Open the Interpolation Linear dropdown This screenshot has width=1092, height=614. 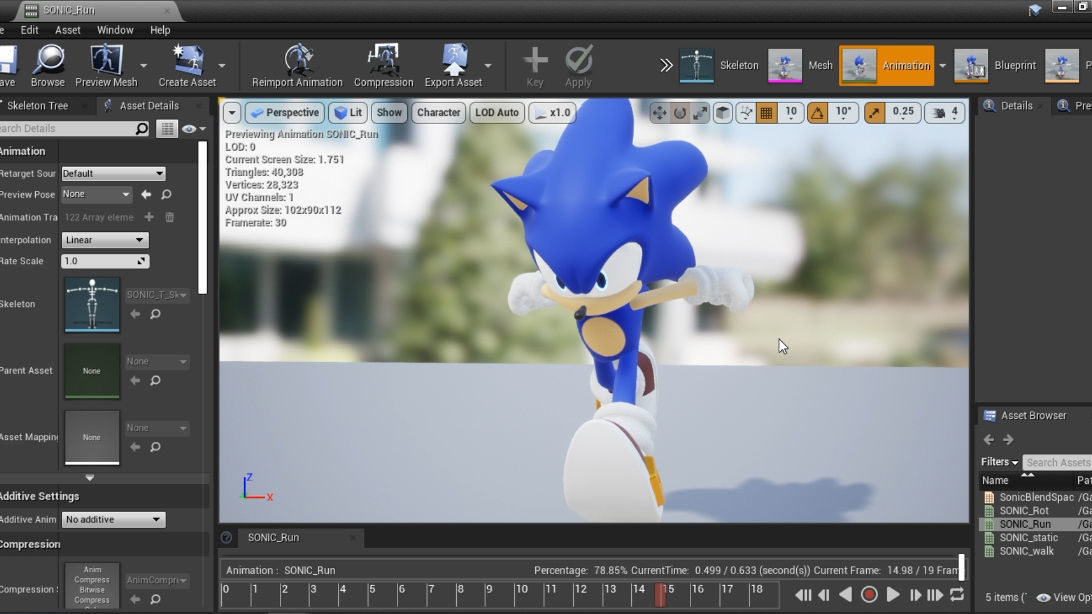click(105, 239)
